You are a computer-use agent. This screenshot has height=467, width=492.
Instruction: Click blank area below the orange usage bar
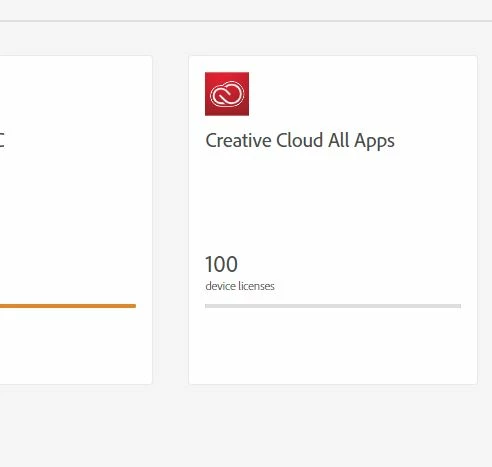click(76, 345)
